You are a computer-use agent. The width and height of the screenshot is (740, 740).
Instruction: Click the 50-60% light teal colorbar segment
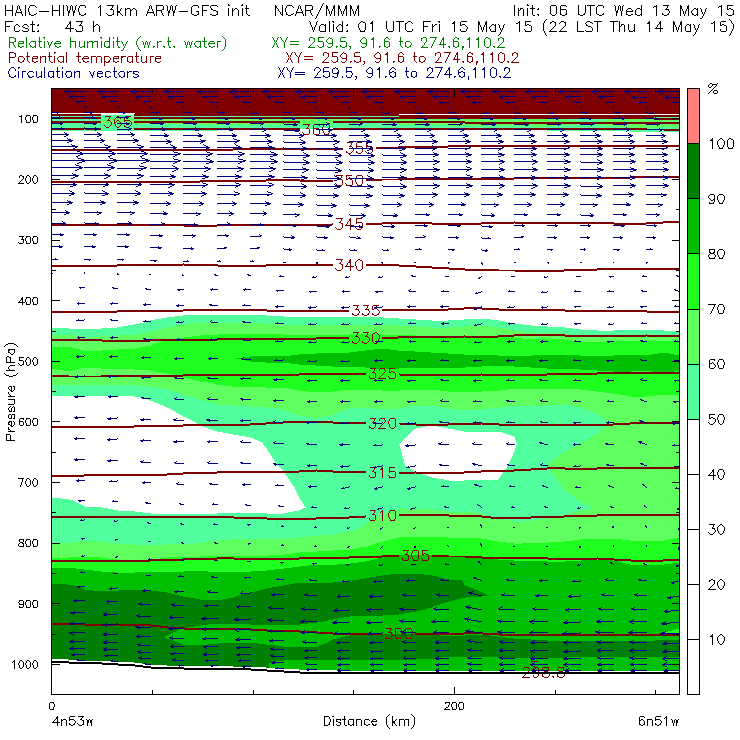coord(693,392)
